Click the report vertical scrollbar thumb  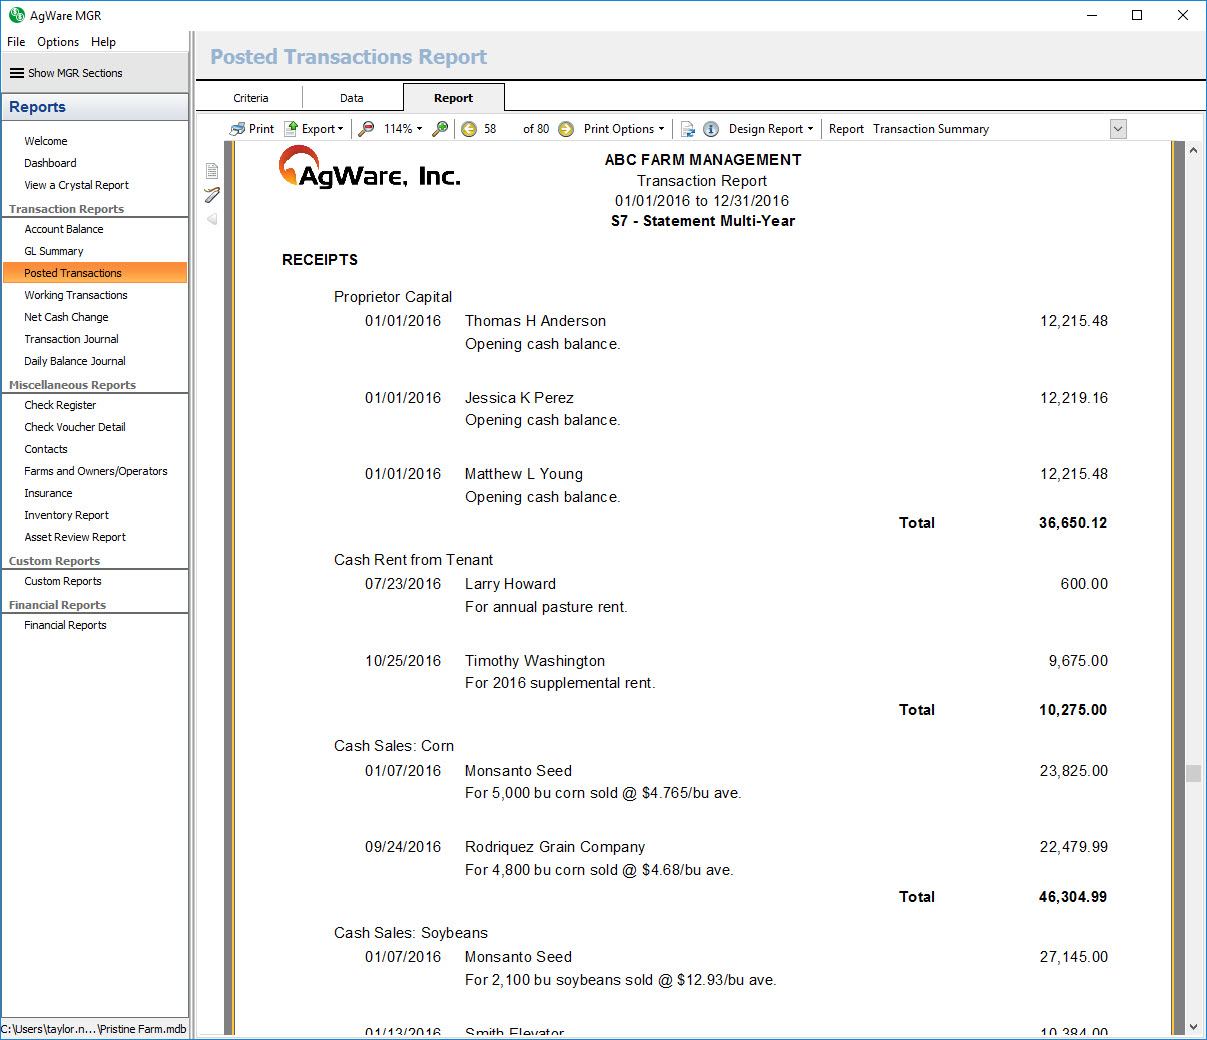(1193, 773)
